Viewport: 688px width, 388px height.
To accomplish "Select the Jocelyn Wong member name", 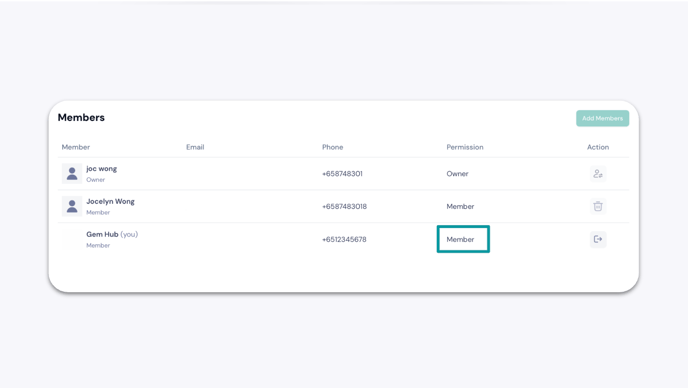I will pyautogui.click(x=110, y=201).
